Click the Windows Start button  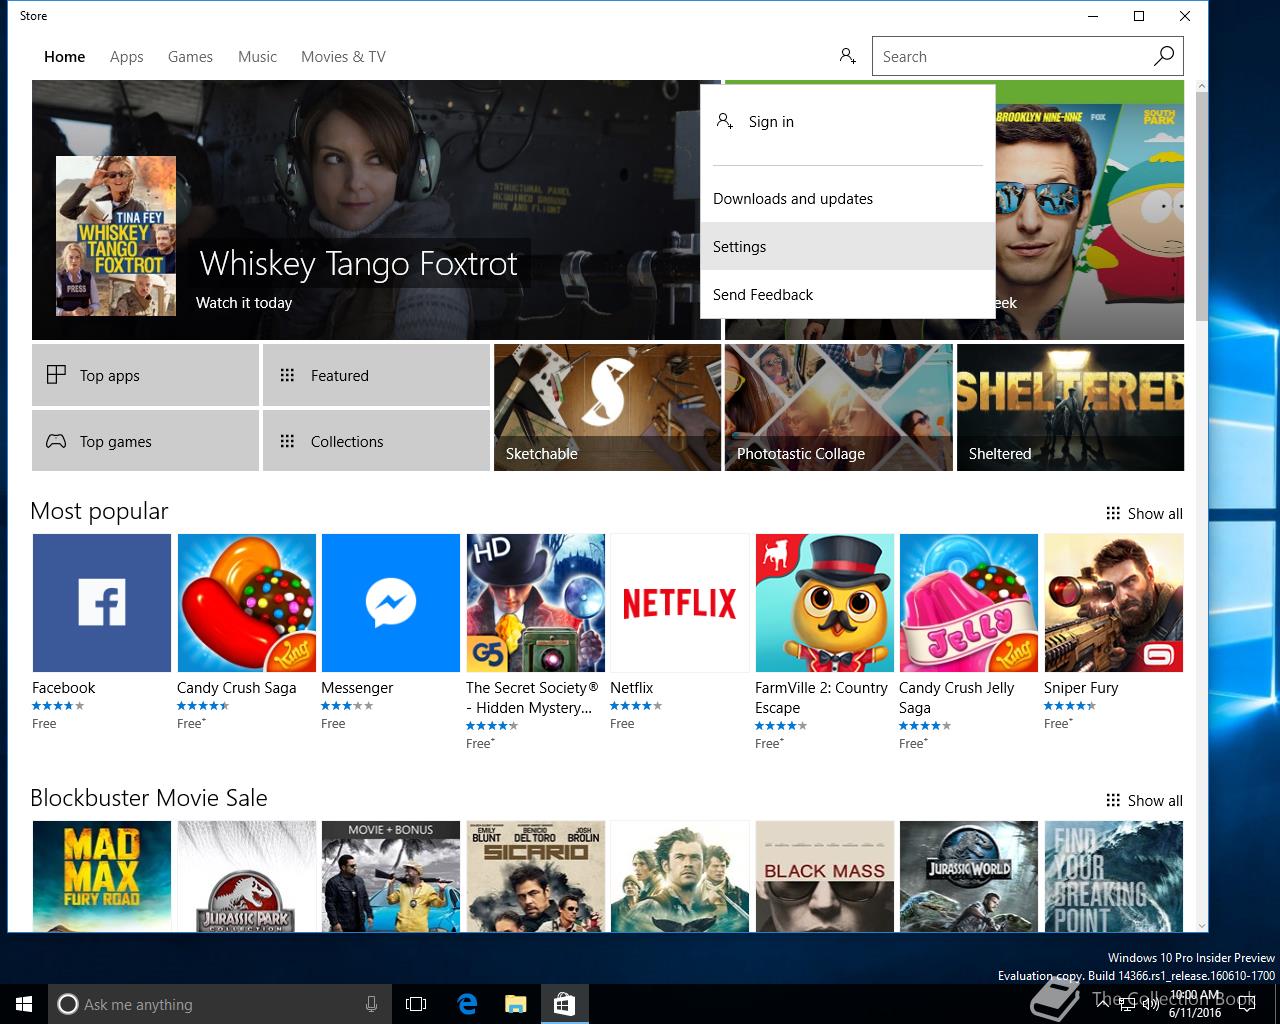coord(24,1004)
